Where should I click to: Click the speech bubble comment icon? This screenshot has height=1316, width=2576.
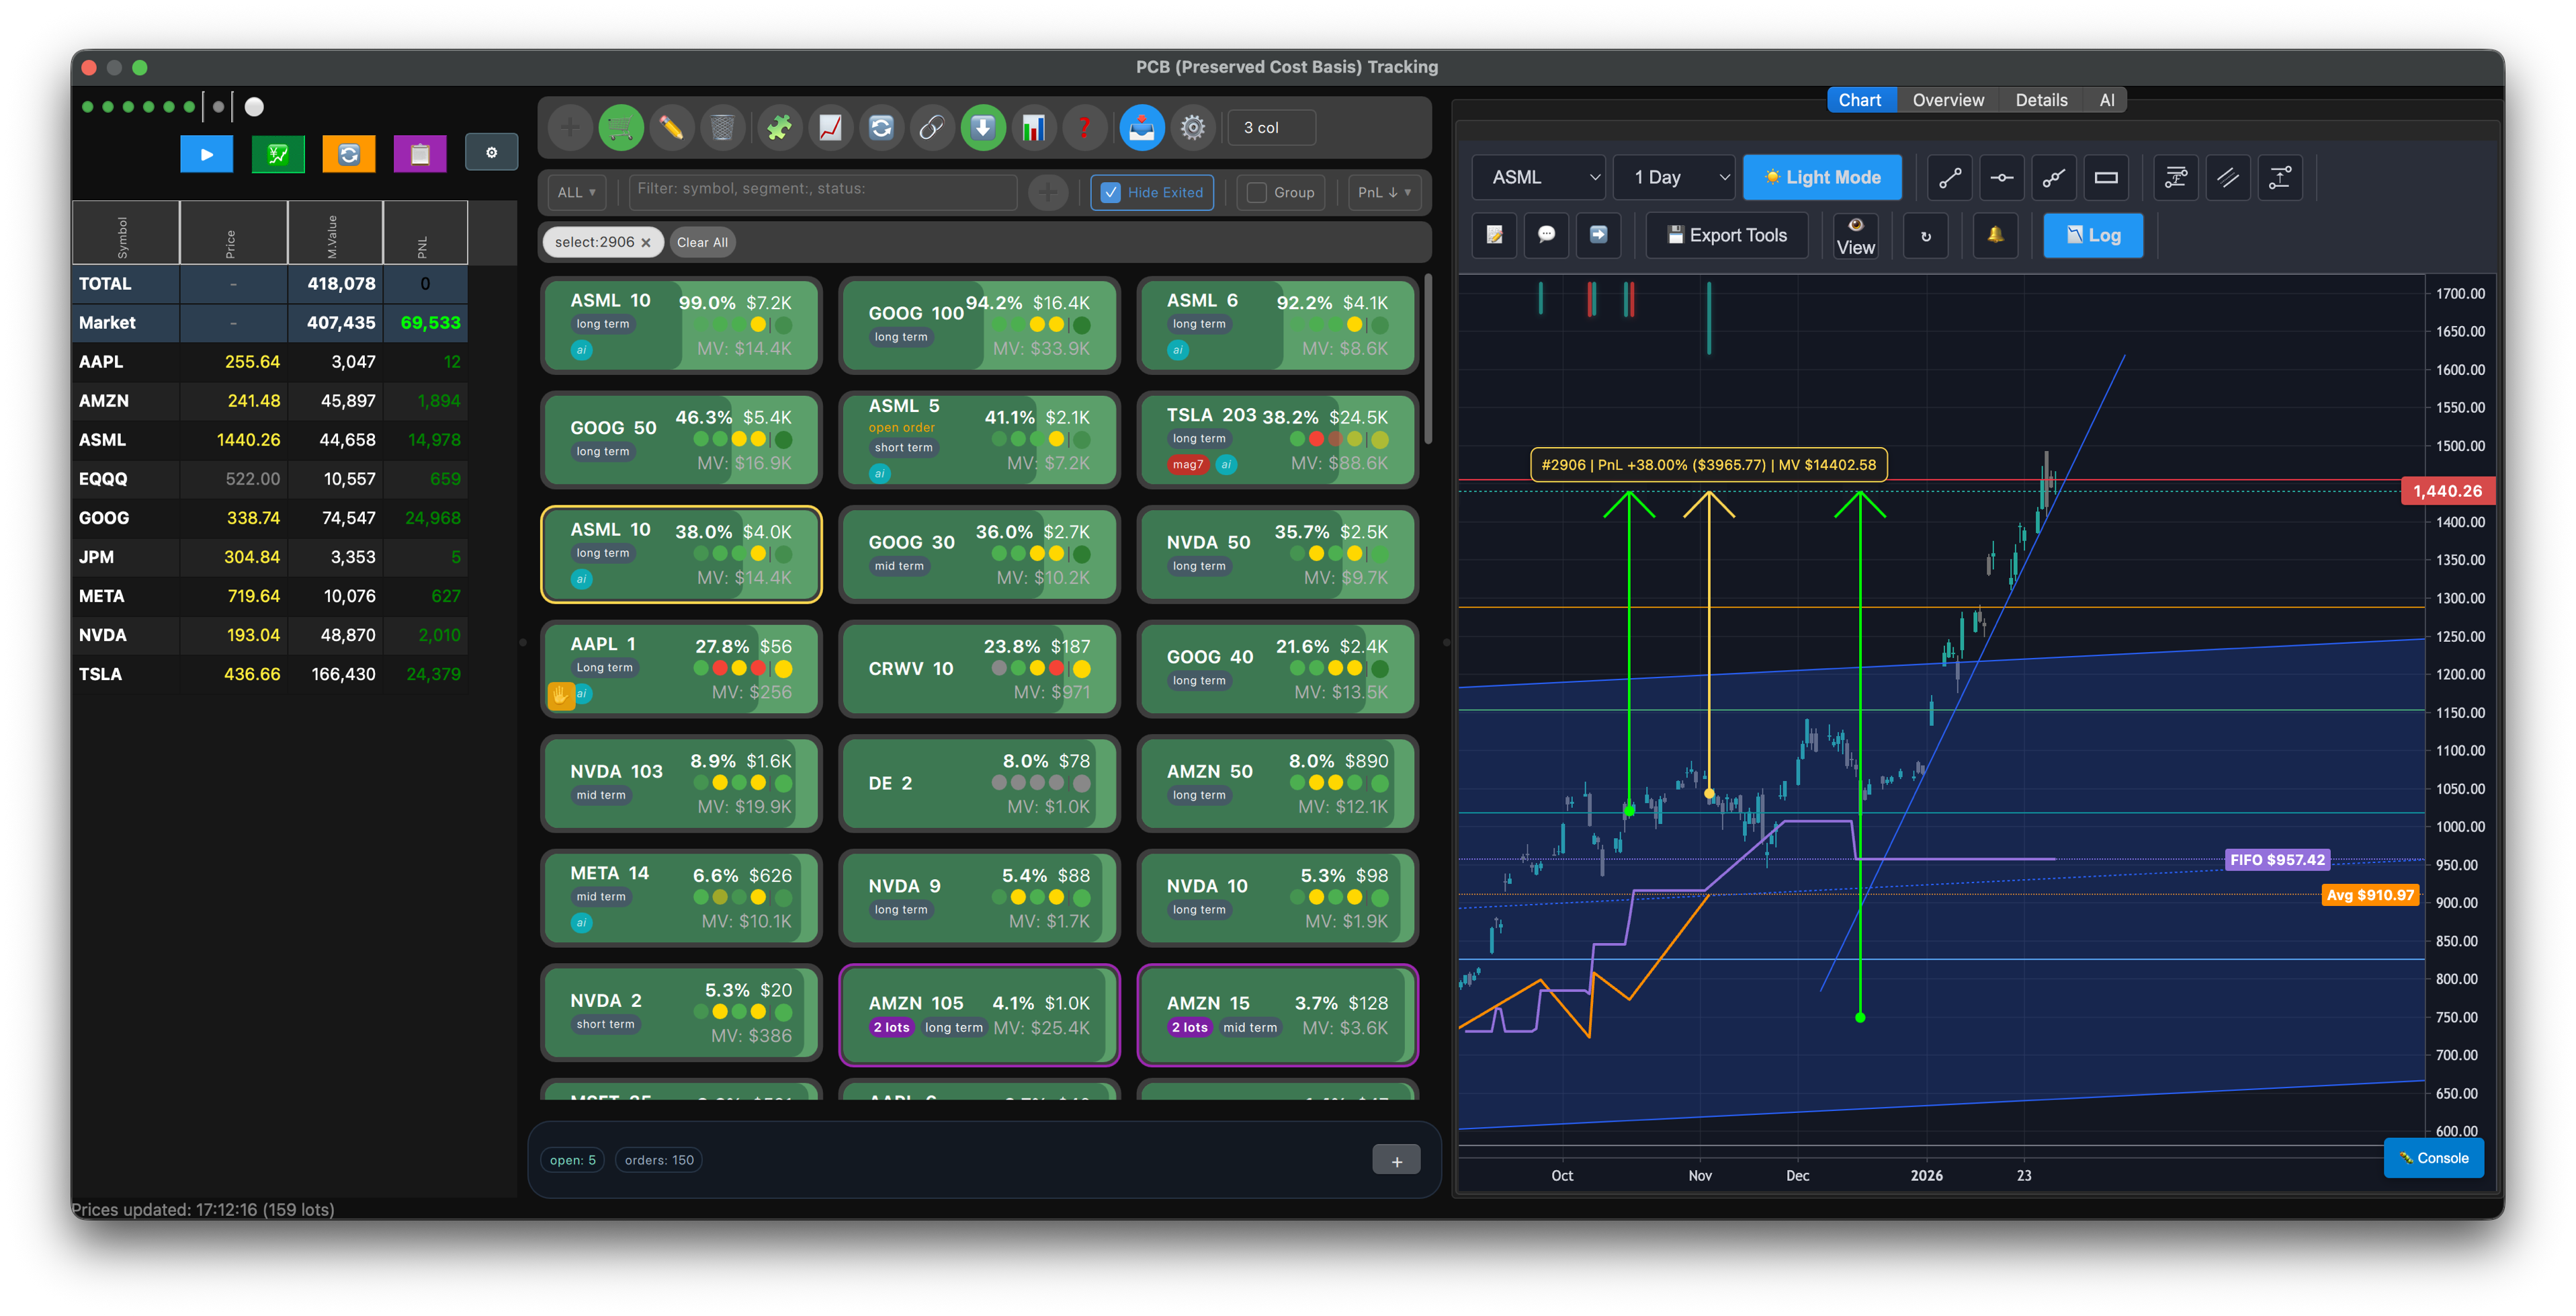coord(1547,235)
